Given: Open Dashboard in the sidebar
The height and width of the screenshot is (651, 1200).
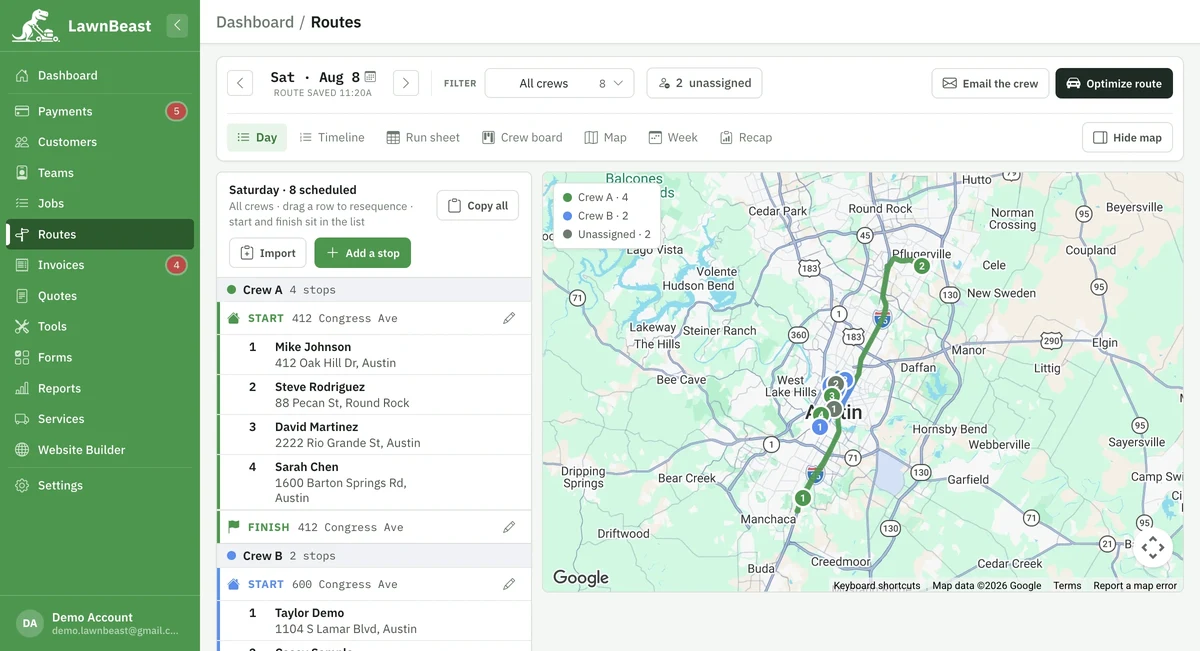Looking at the screenshot, I should tap(100, 75).
